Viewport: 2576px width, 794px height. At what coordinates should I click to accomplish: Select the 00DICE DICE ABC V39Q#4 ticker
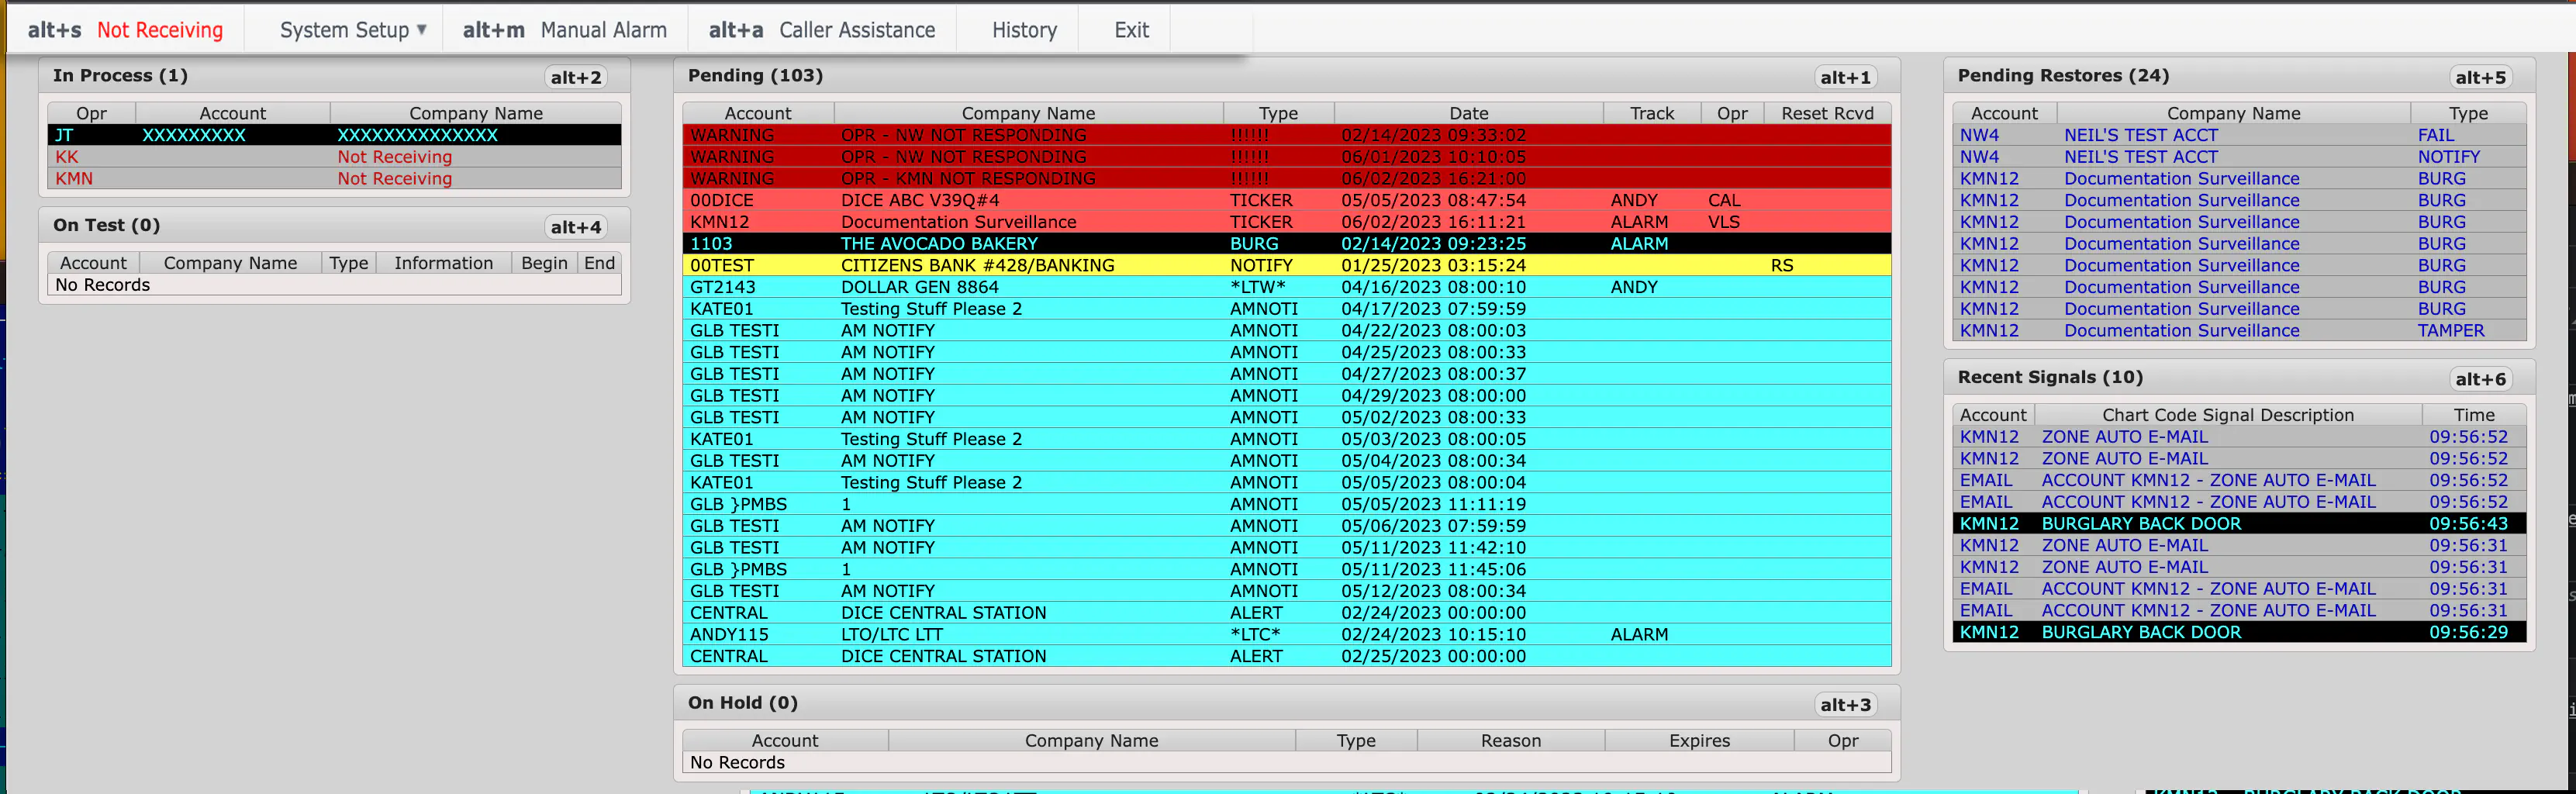tap(1287, 200)
